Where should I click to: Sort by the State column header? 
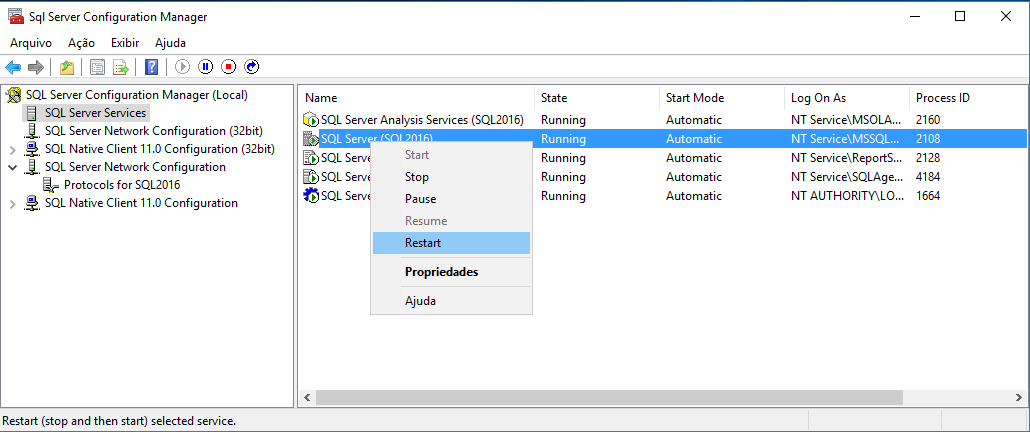(596, 98)
